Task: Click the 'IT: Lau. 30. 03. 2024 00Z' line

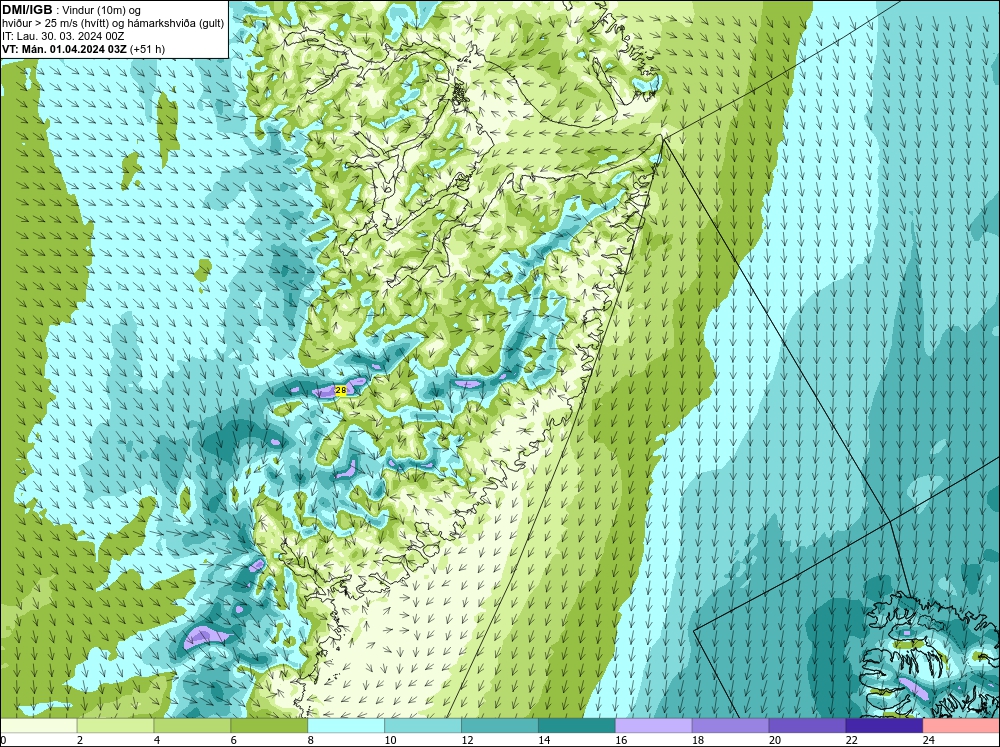Action: click(63, 36)
